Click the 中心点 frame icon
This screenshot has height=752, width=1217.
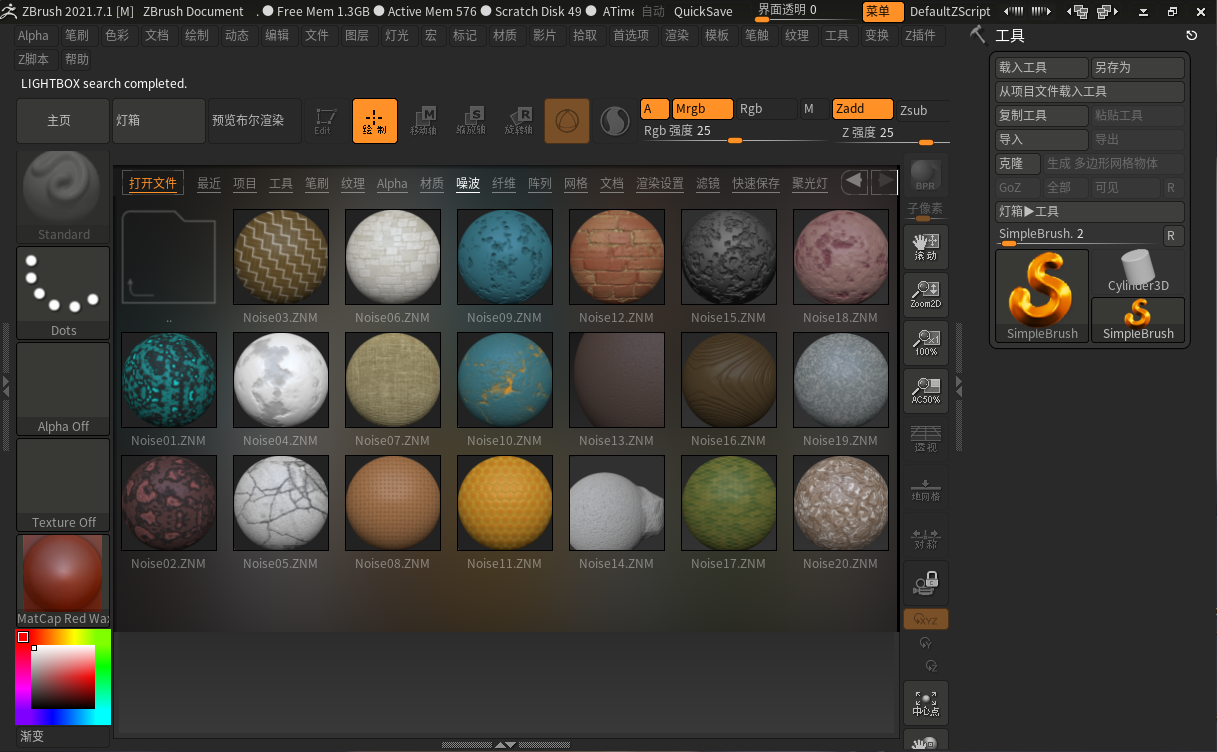925,703
